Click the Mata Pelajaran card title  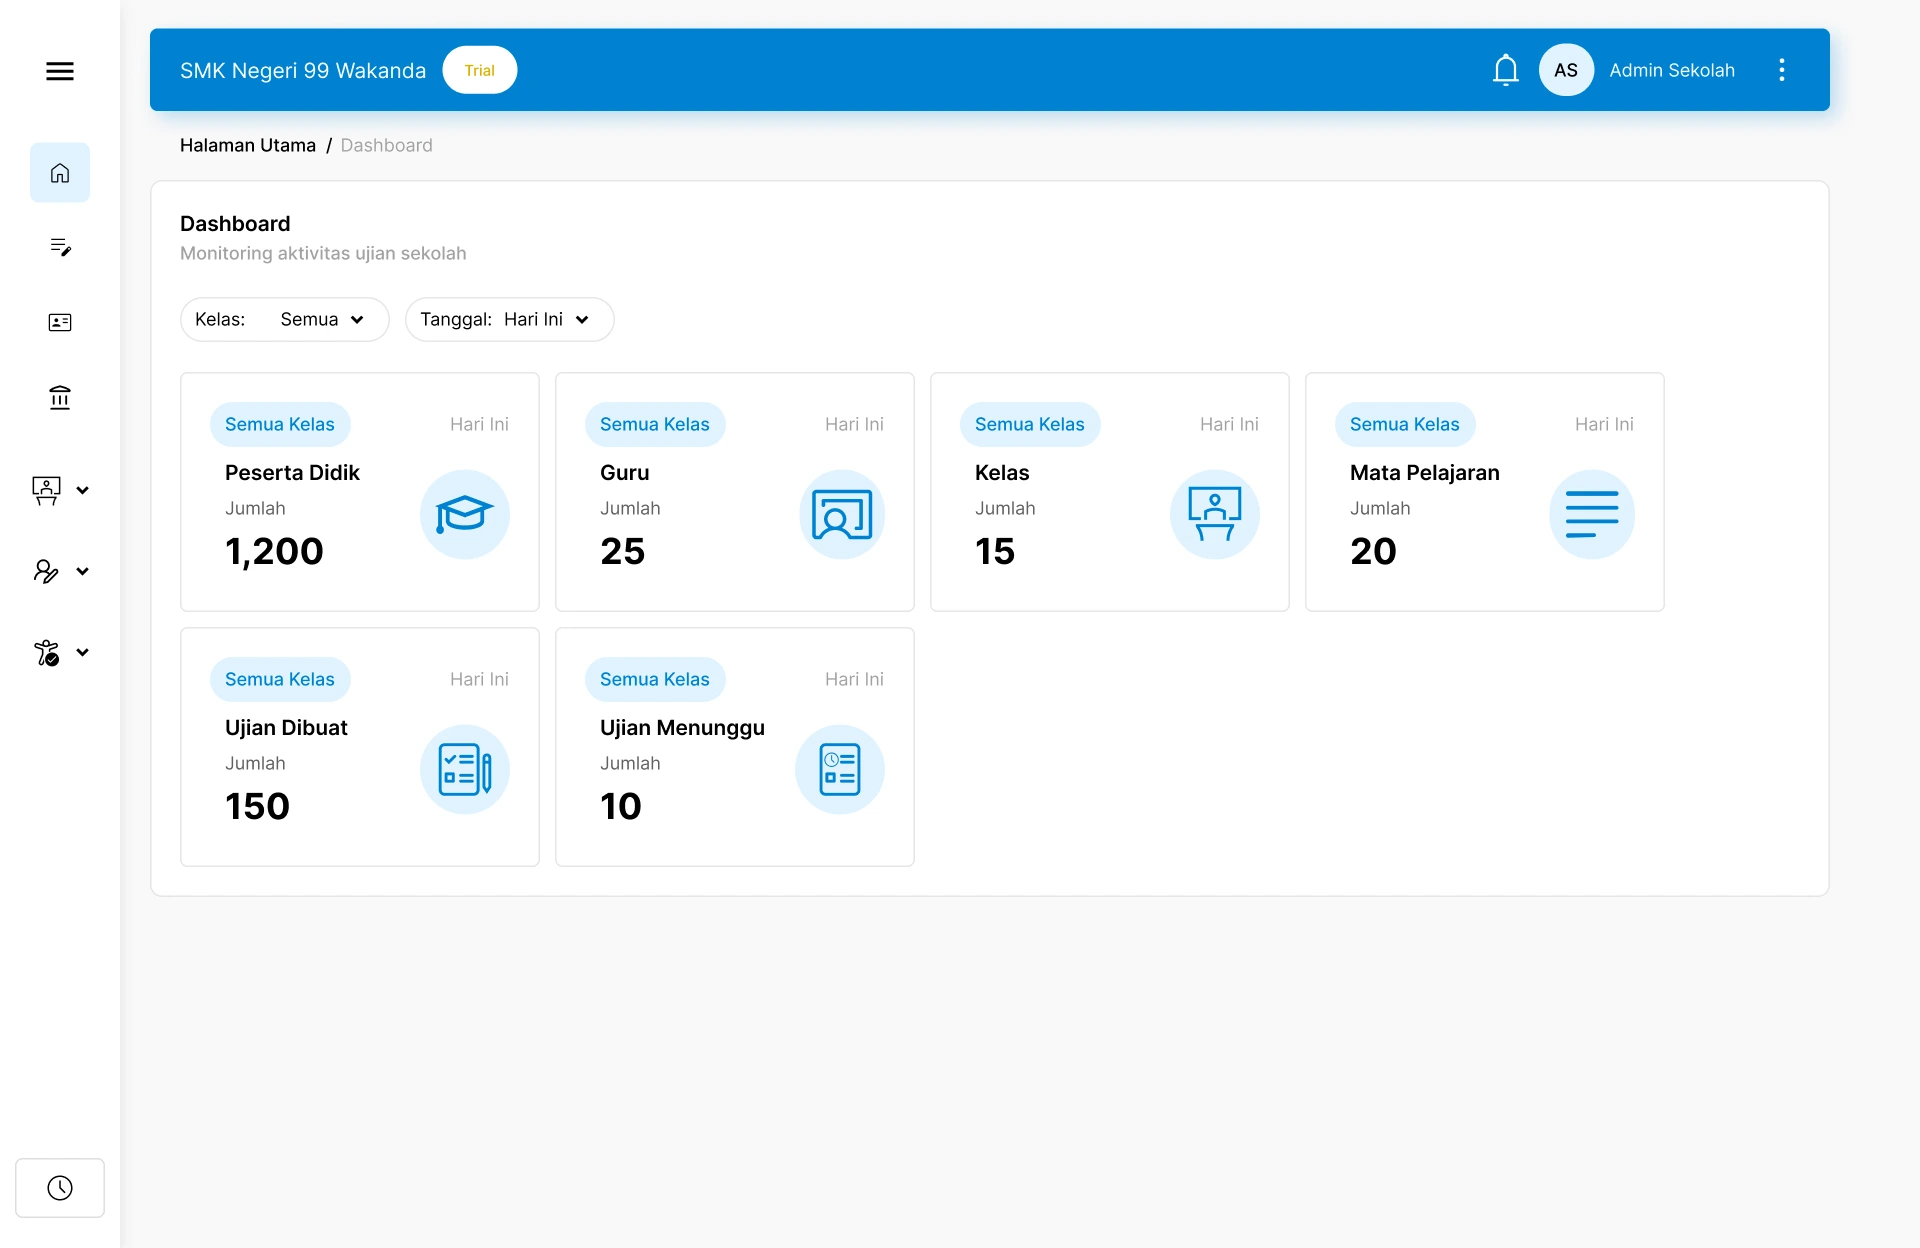(x=1425, y=472)
